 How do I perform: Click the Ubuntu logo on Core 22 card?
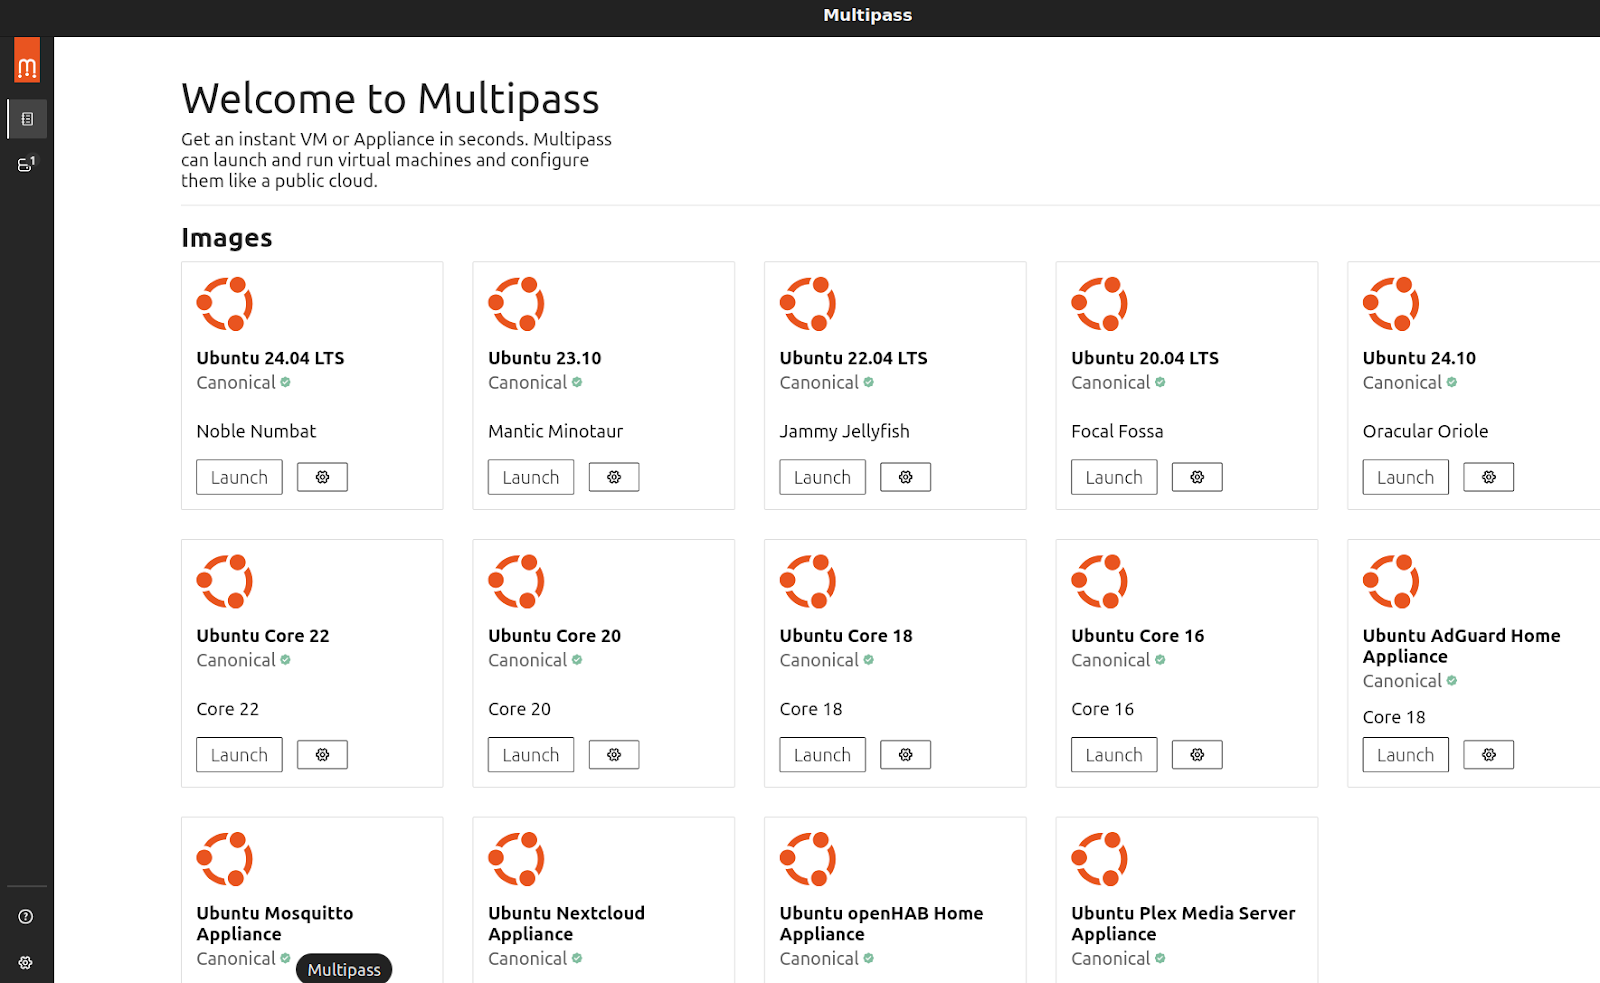click(224, 582)
